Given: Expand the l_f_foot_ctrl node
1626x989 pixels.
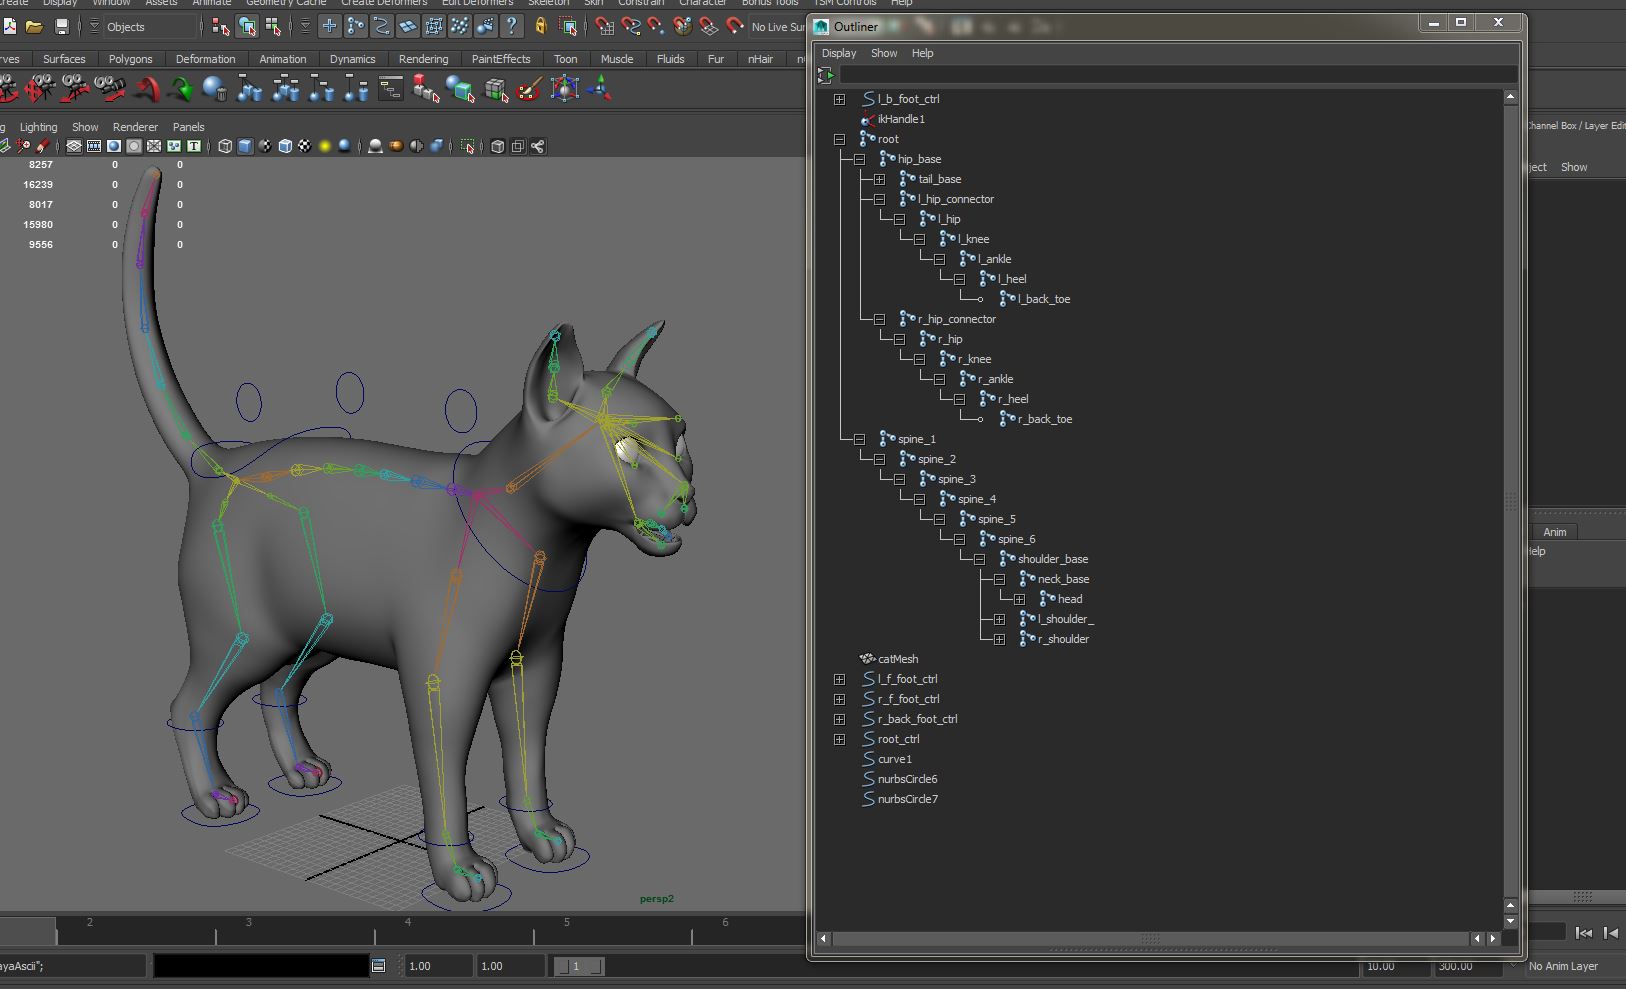Looking at the screenshot, I should point(840,679).
